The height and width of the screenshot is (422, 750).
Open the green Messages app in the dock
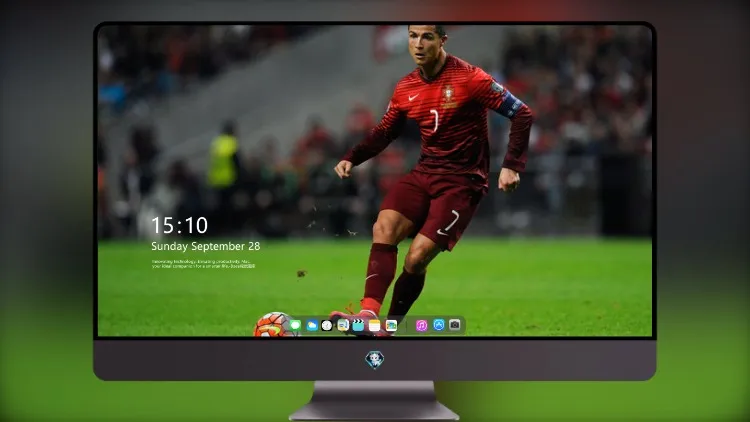[295, 325]
